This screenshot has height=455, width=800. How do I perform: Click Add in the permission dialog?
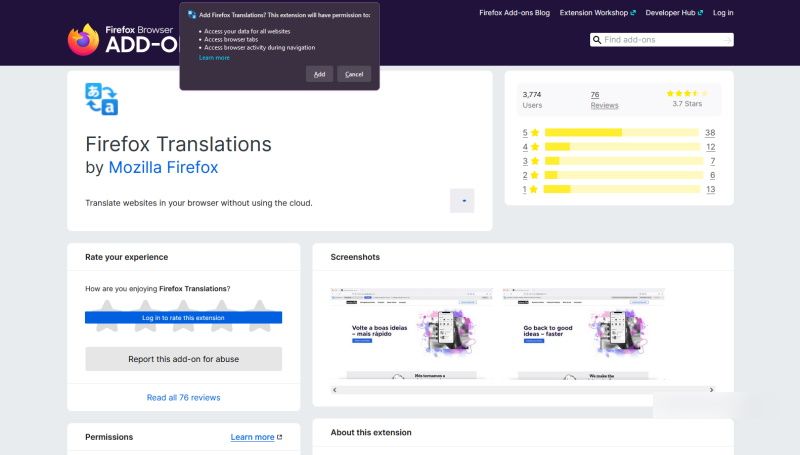[319, 74]
